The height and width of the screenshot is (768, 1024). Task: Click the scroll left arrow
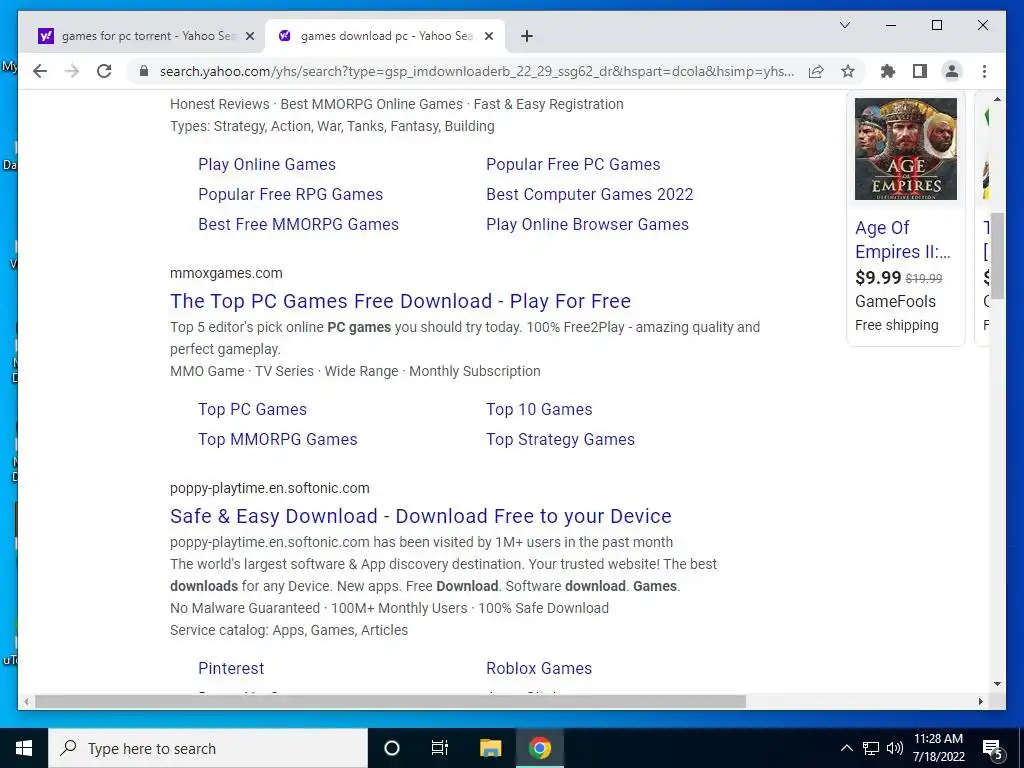pos(26,701)
